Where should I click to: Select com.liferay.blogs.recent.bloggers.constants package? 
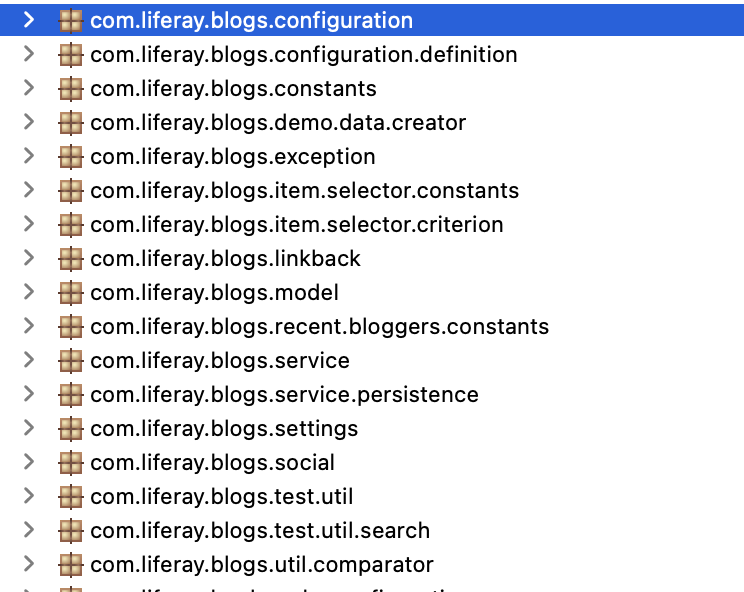coord(320,327)
